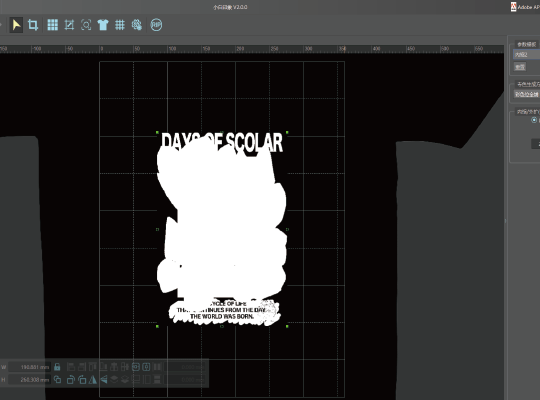Toggle the hash grid lines icon
This screenshot has width=540, height=400.
click(x=120, y=25)
